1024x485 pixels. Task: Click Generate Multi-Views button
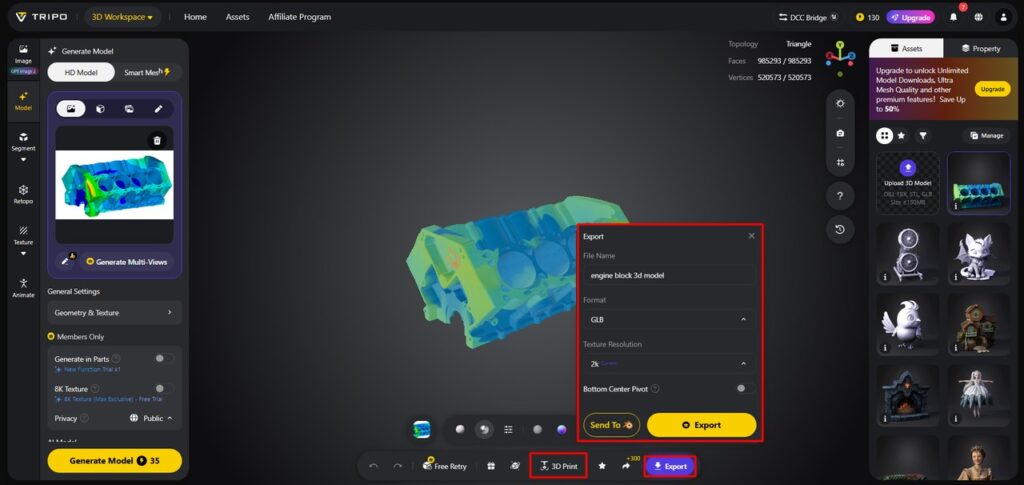(127, 261)
